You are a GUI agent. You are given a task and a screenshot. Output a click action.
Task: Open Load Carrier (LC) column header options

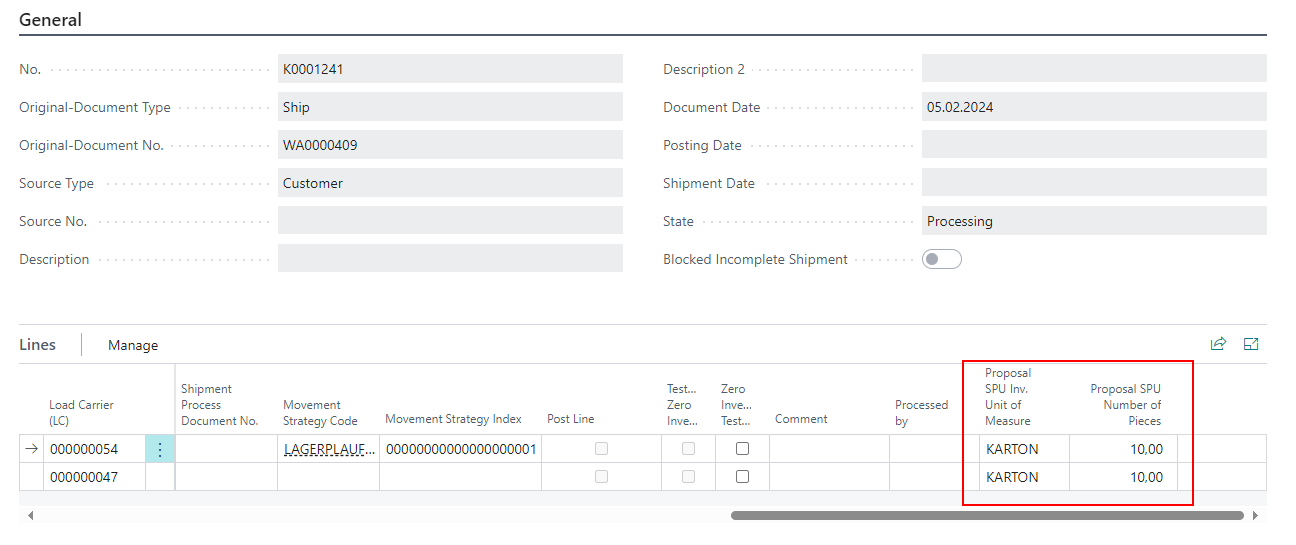click(x=81, y=412)
